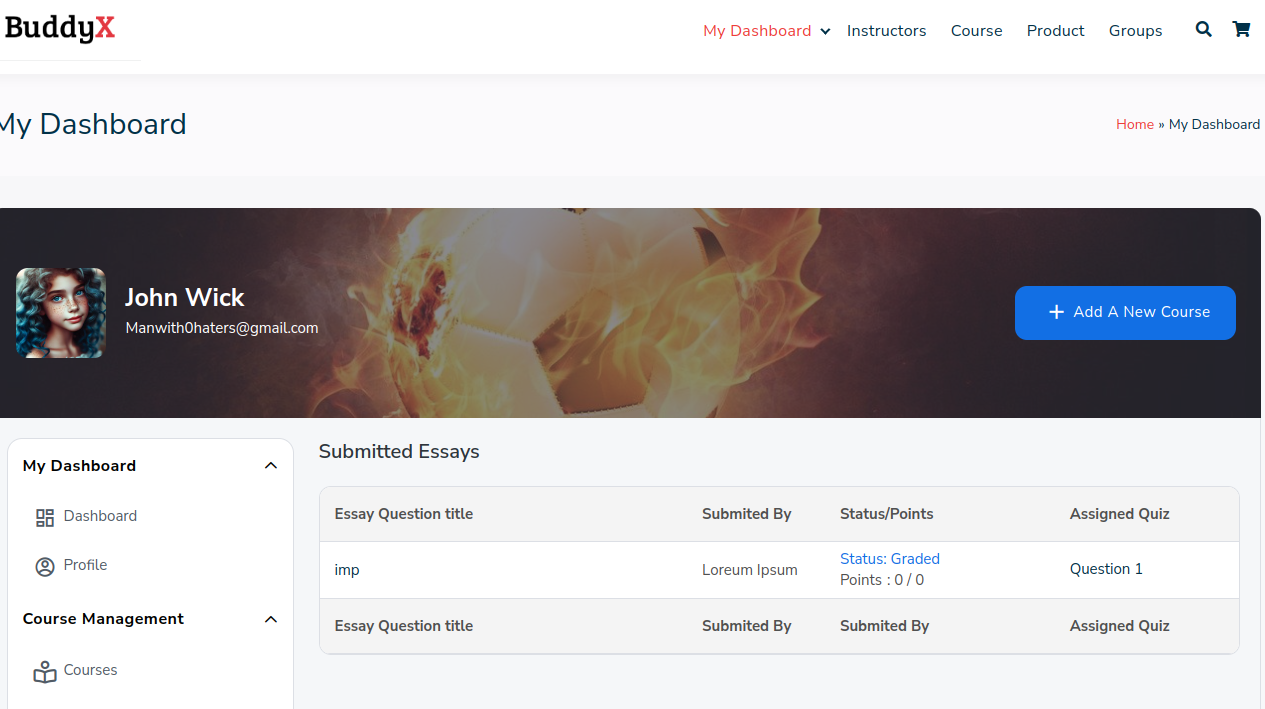The height and width of the screenshot is (709, 1265).
Task: Click John Wick's profile avatar
Action: tap(61, 313)
